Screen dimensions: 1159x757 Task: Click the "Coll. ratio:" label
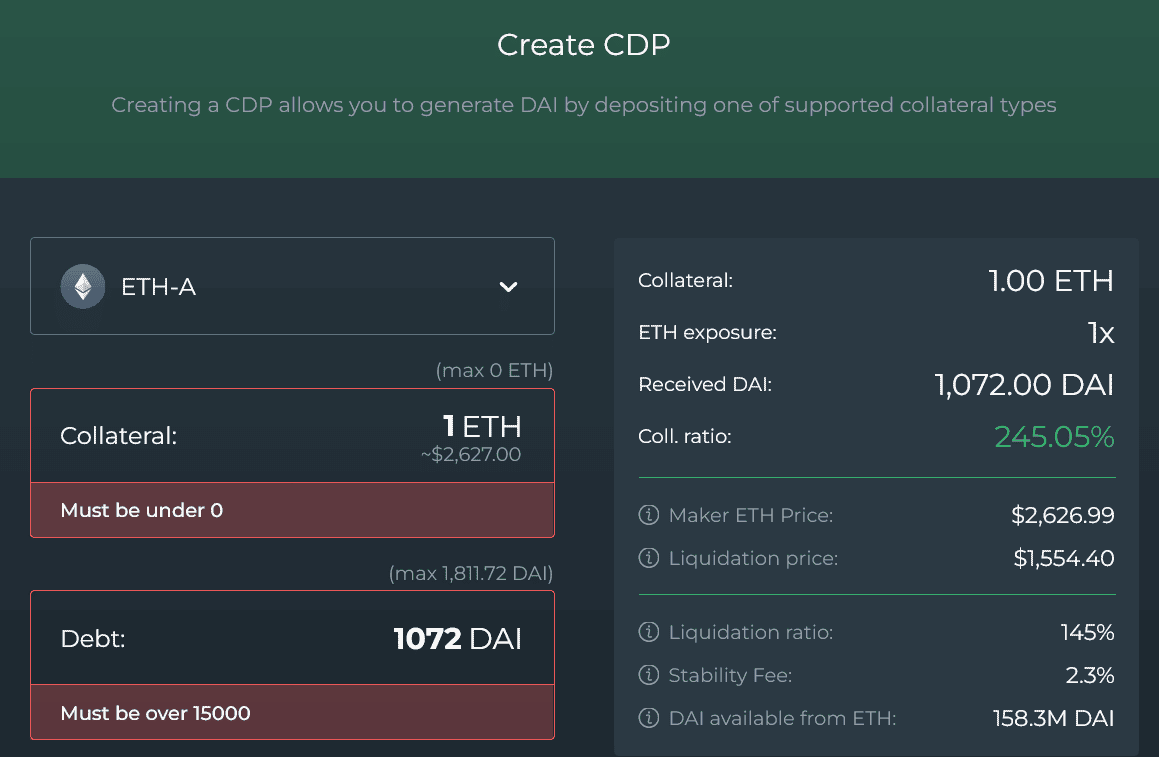[x=684, y=437]
